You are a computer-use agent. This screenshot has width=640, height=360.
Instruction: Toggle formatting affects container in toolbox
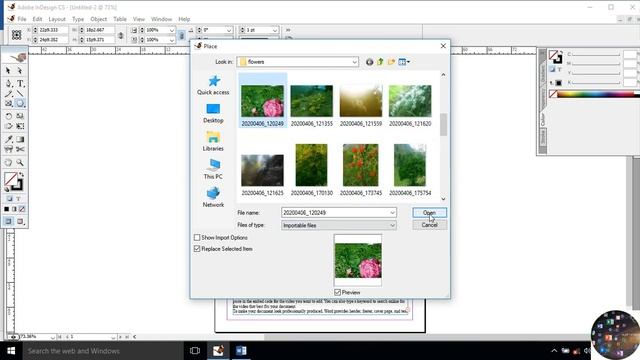point(9,199)
